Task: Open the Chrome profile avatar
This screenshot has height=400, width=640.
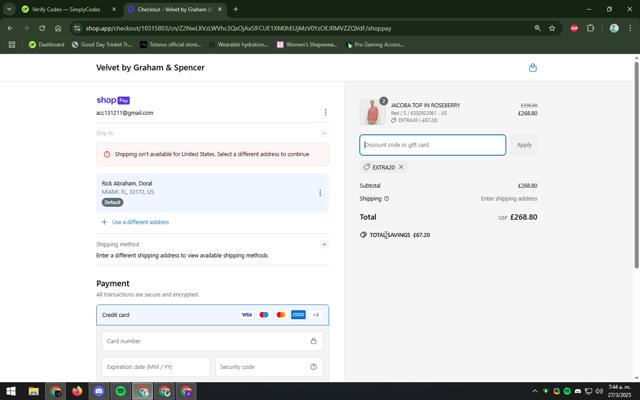Action: 614,28
